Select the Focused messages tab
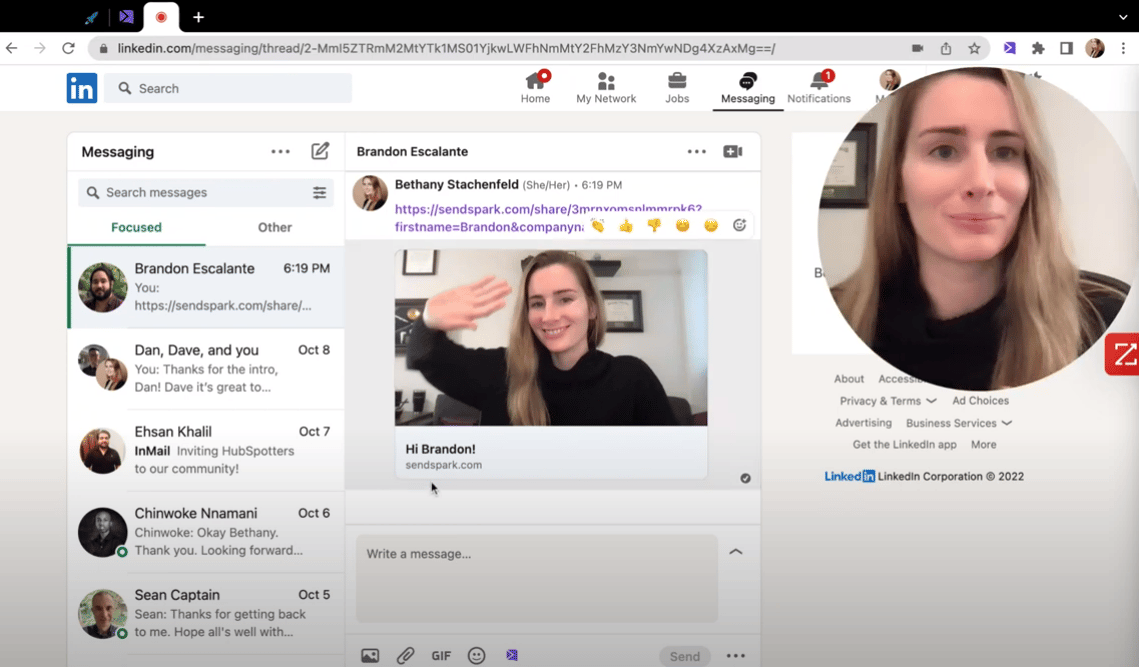 click(x=137, y=227)
